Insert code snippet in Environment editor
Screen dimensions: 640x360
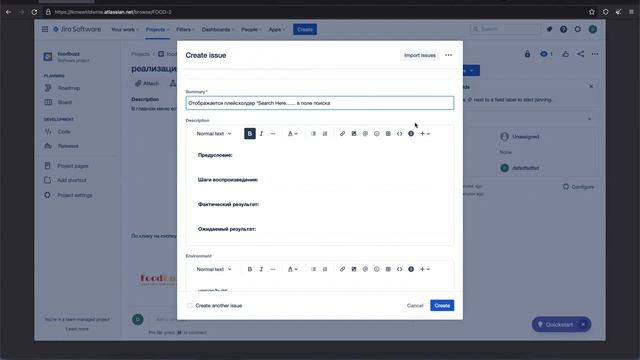pos(400,269)
